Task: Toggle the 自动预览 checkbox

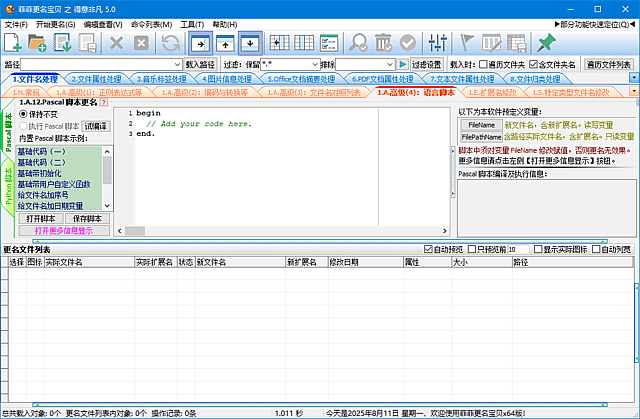Action: pyautogui.click(x=429, y=249)
